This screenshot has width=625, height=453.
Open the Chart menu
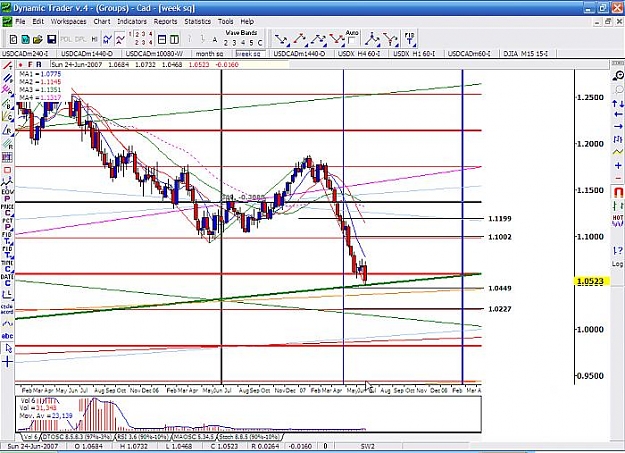click(102, 22)
